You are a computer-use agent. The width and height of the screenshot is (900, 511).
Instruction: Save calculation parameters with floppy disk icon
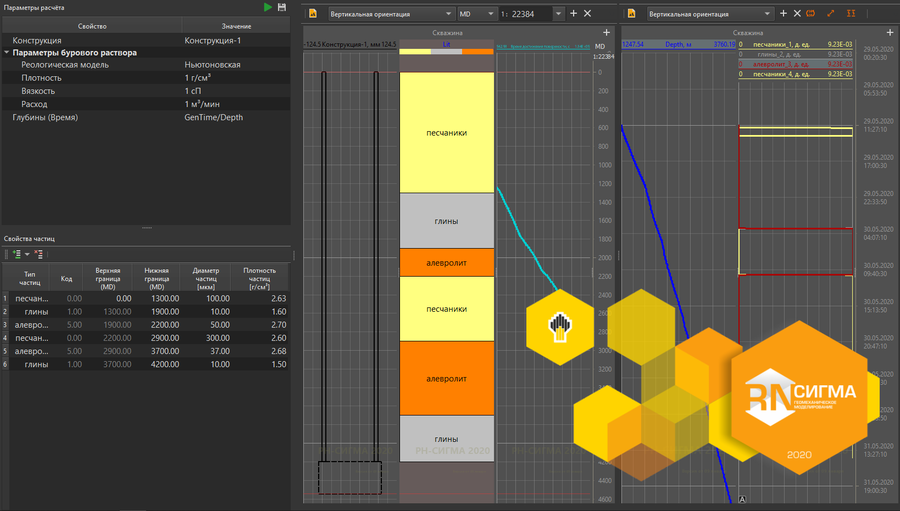tap(282, 7)
